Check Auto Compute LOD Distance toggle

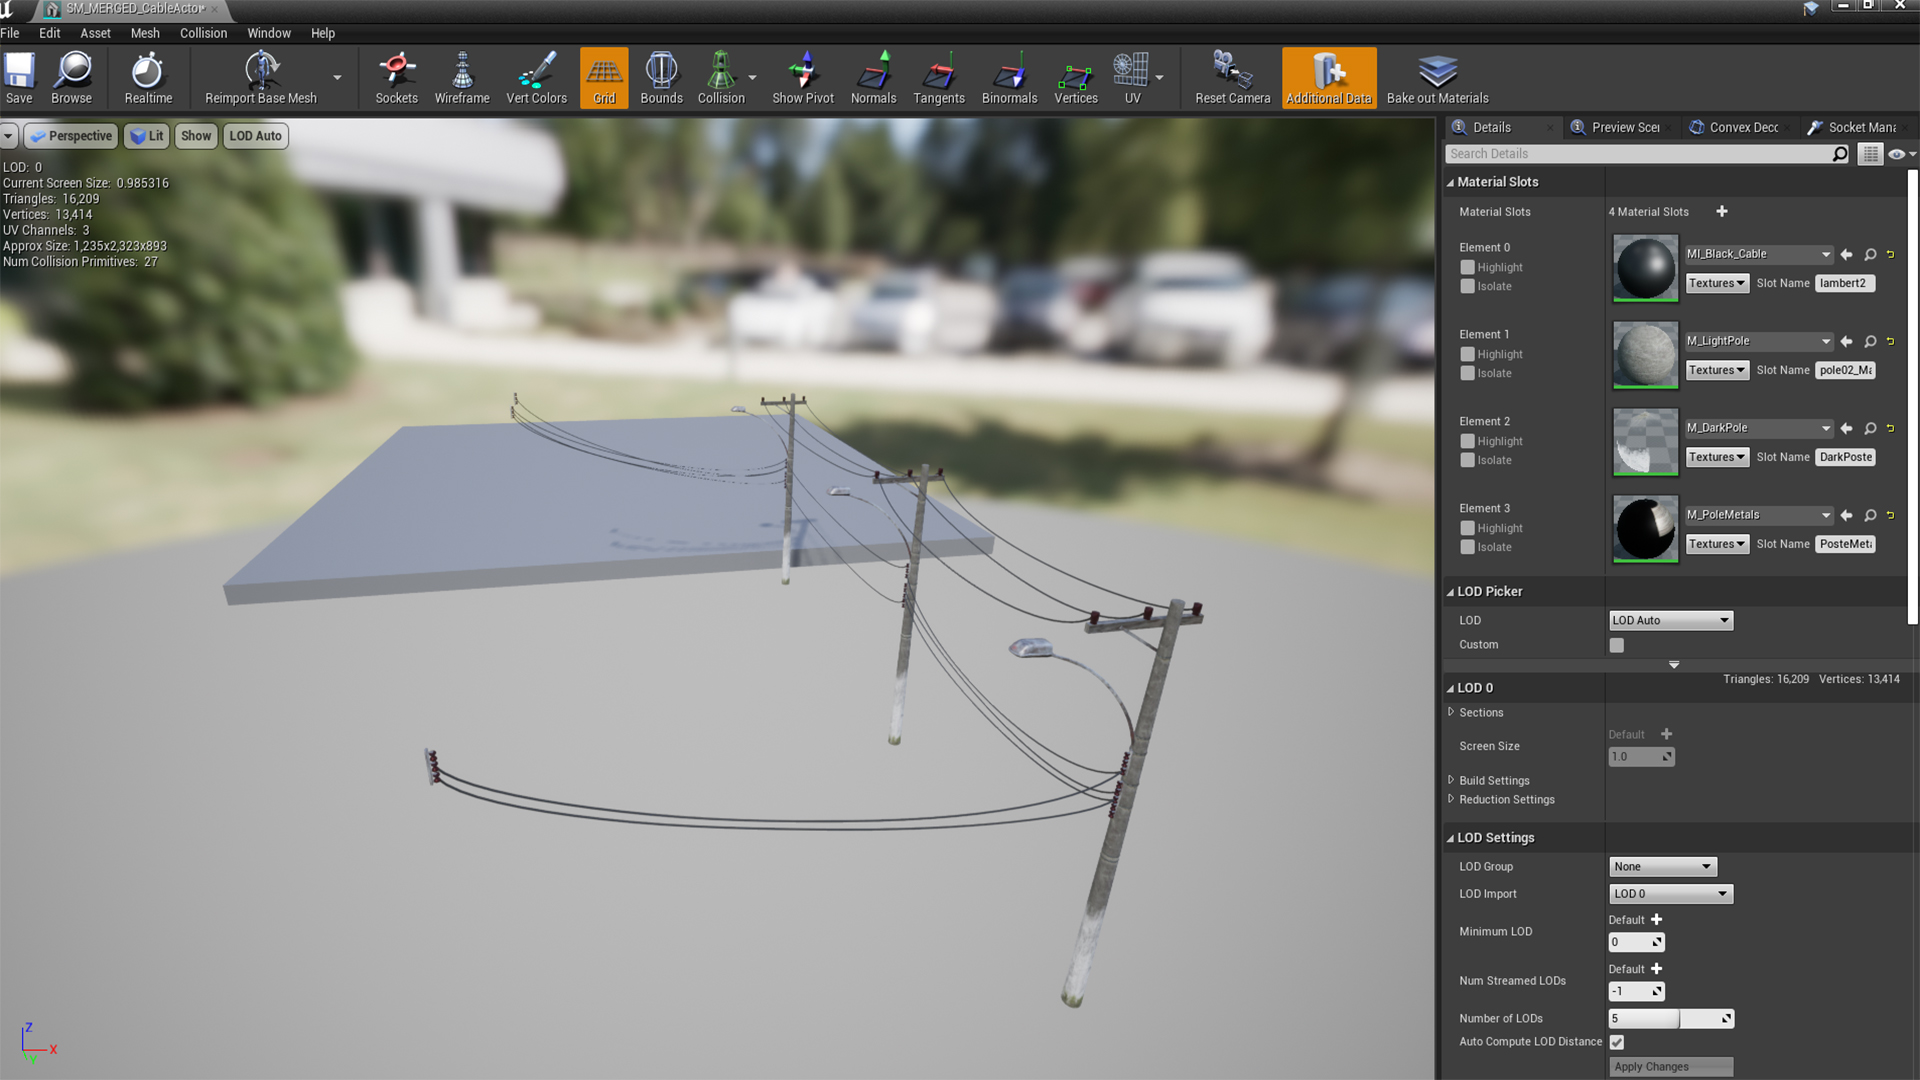[x=1615, y=1042]
